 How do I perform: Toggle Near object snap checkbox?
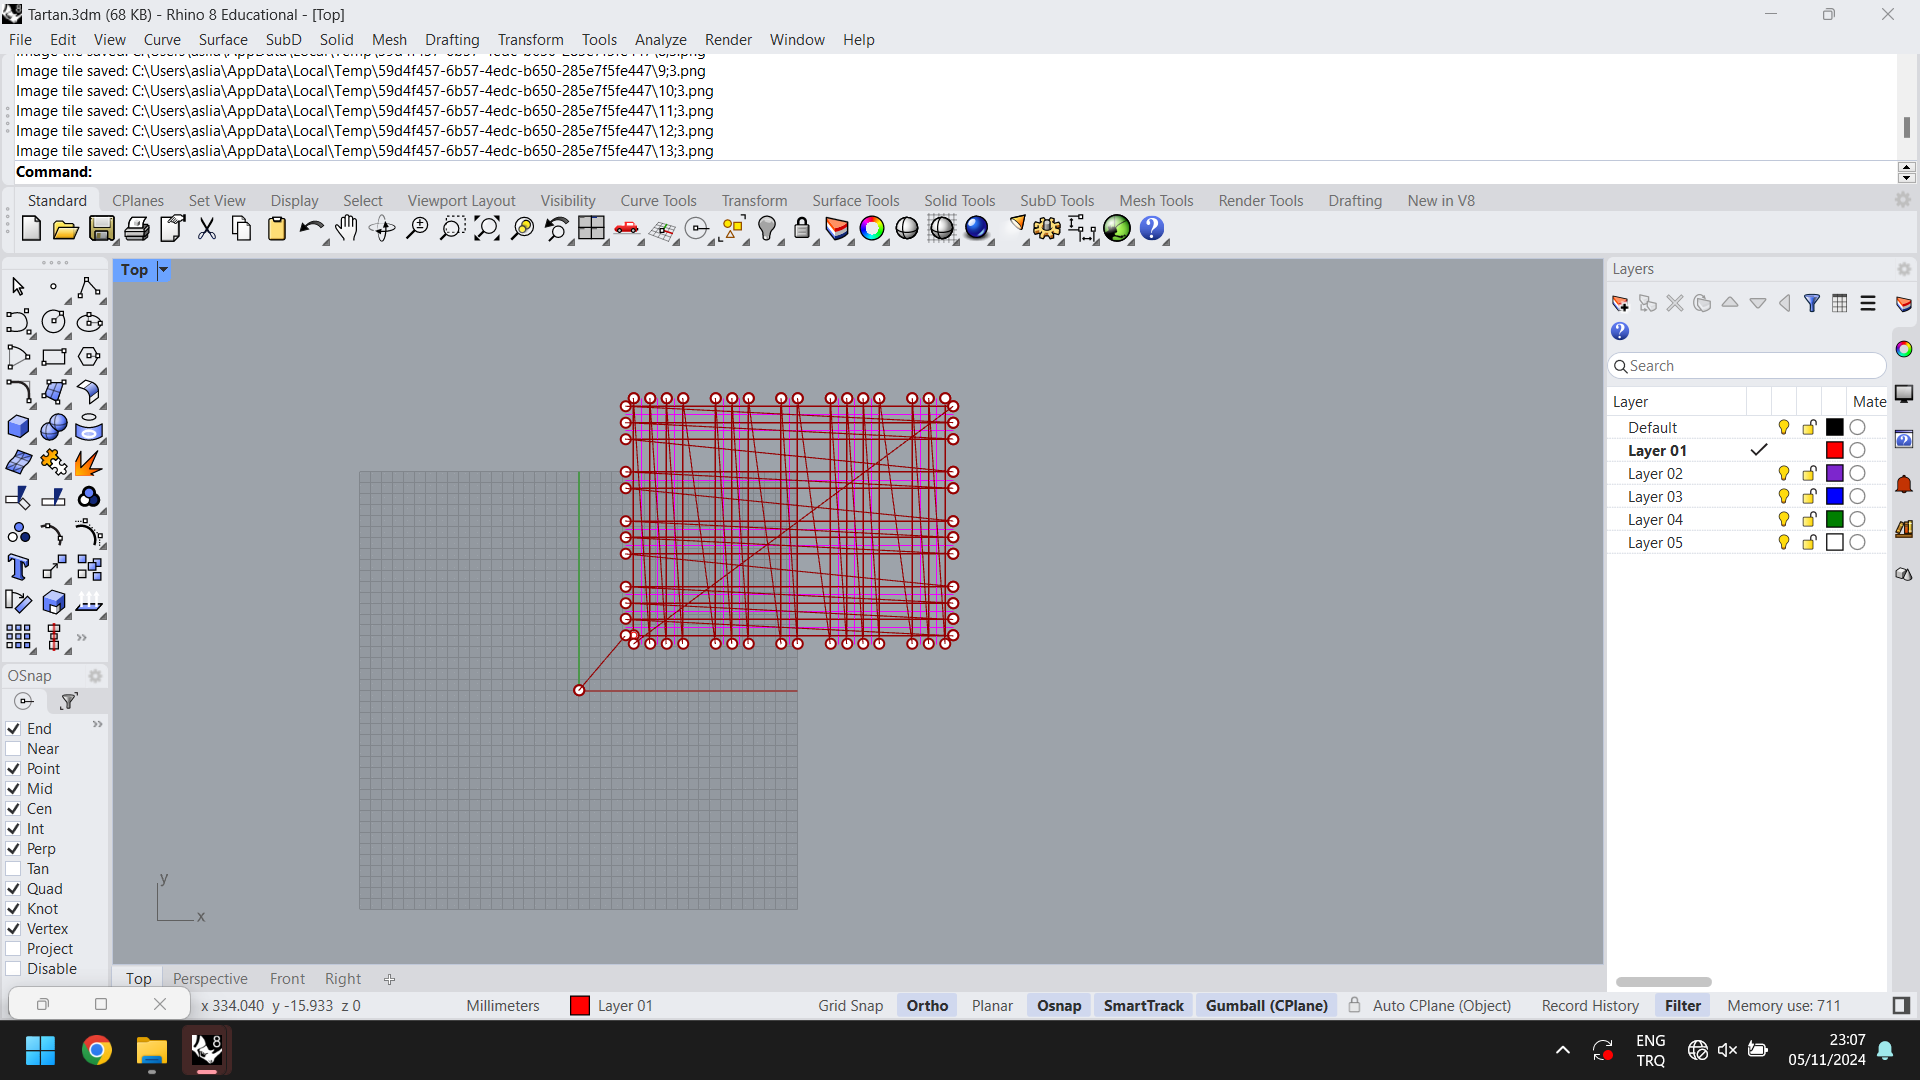click(x=13, y=749)
